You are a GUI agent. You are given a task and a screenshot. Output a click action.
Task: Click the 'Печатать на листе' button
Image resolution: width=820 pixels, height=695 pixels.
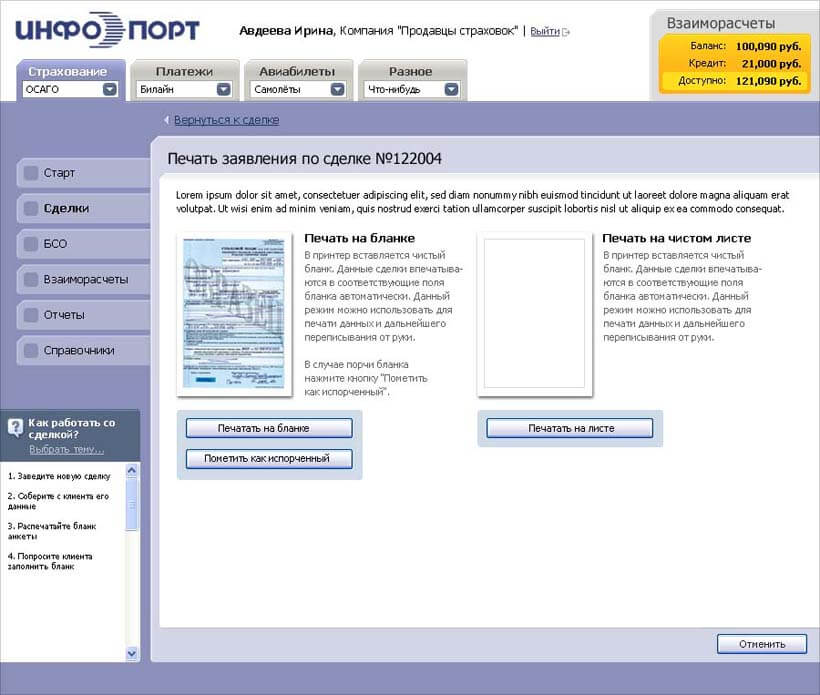click(x=570, y=428)
